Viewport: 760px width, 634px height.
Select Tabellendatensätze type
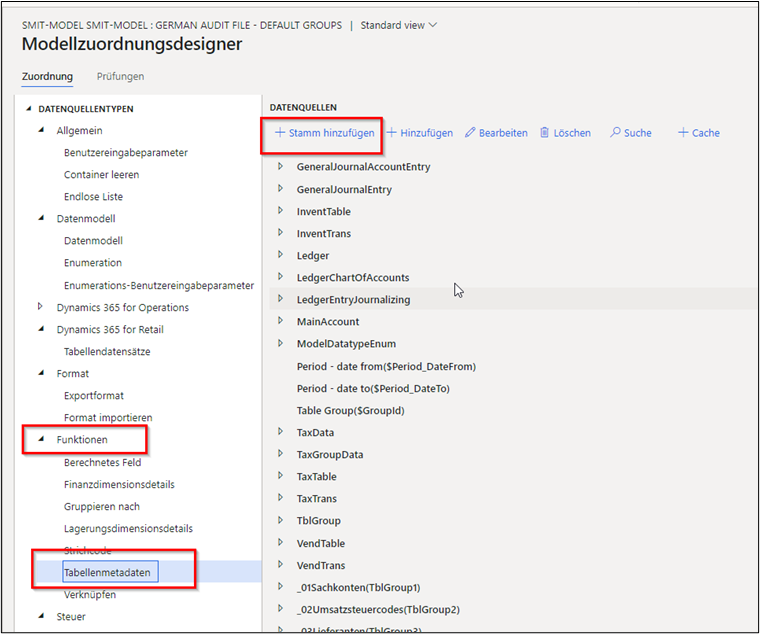107,351
